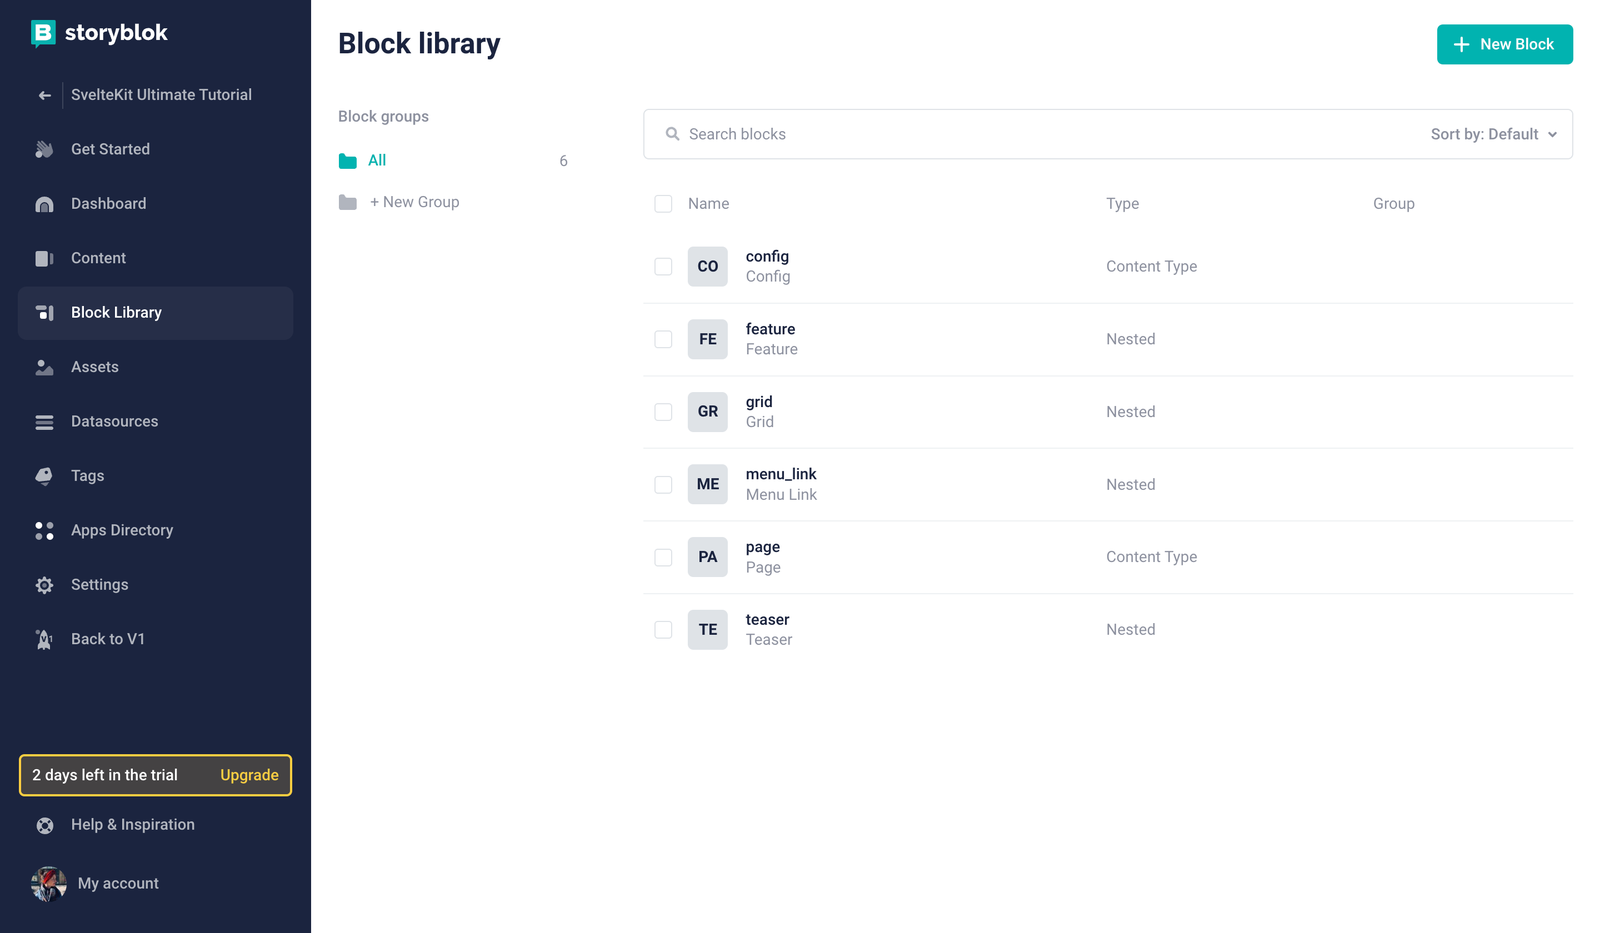Click the GR badge for grid block
This screenshot has width=1600, height=933.
[708, 412]
